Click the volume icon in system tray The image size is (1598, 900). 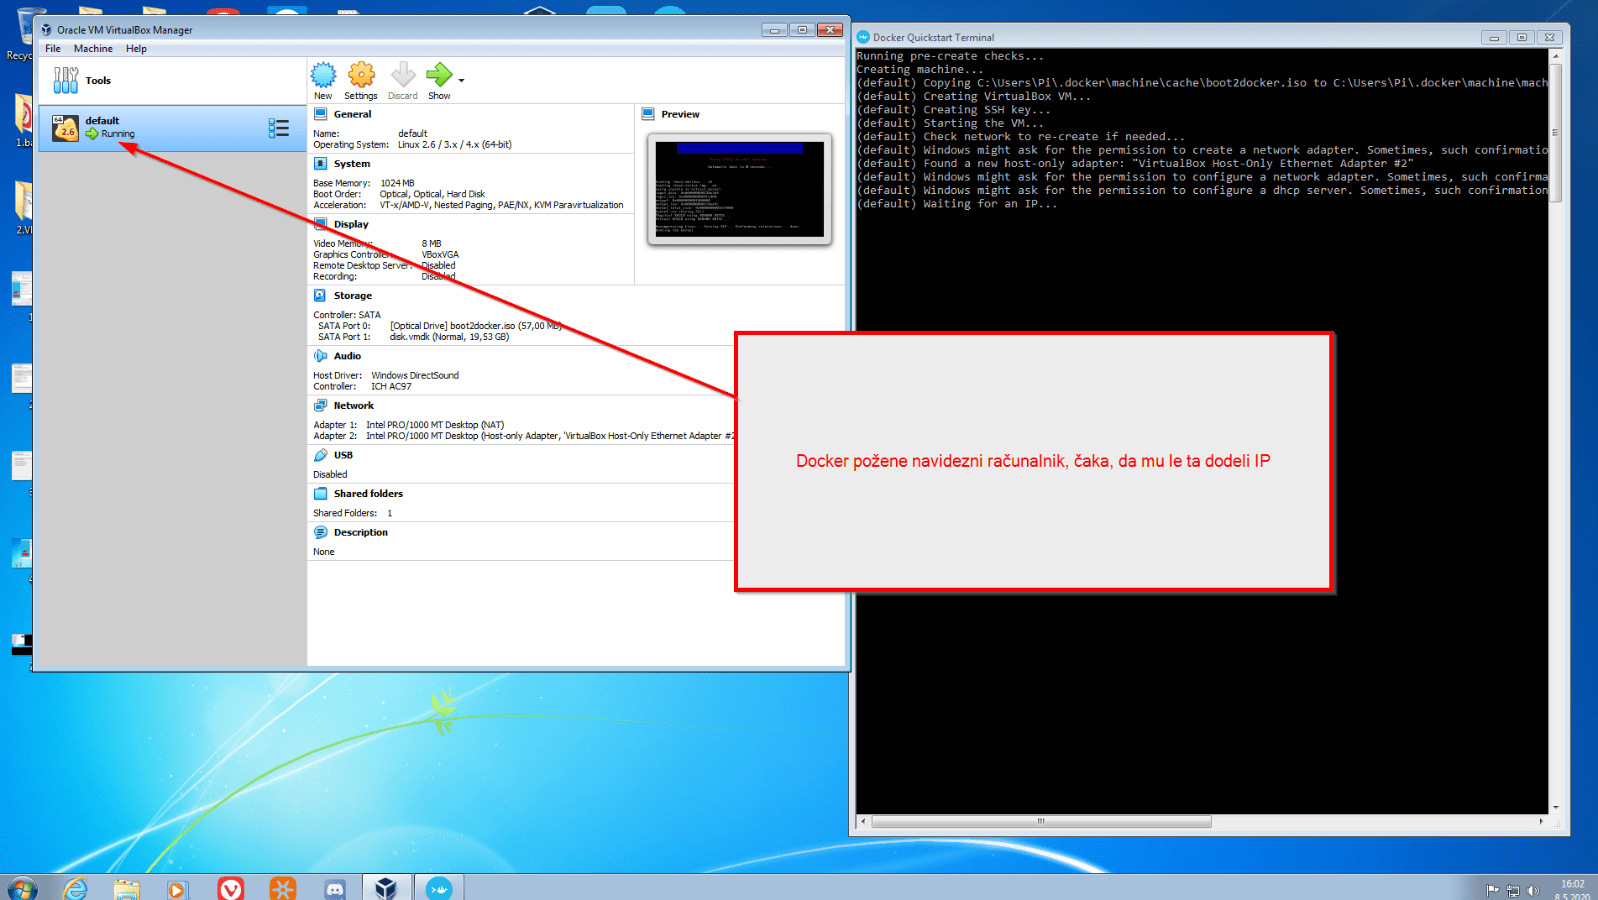point(1533,890)
